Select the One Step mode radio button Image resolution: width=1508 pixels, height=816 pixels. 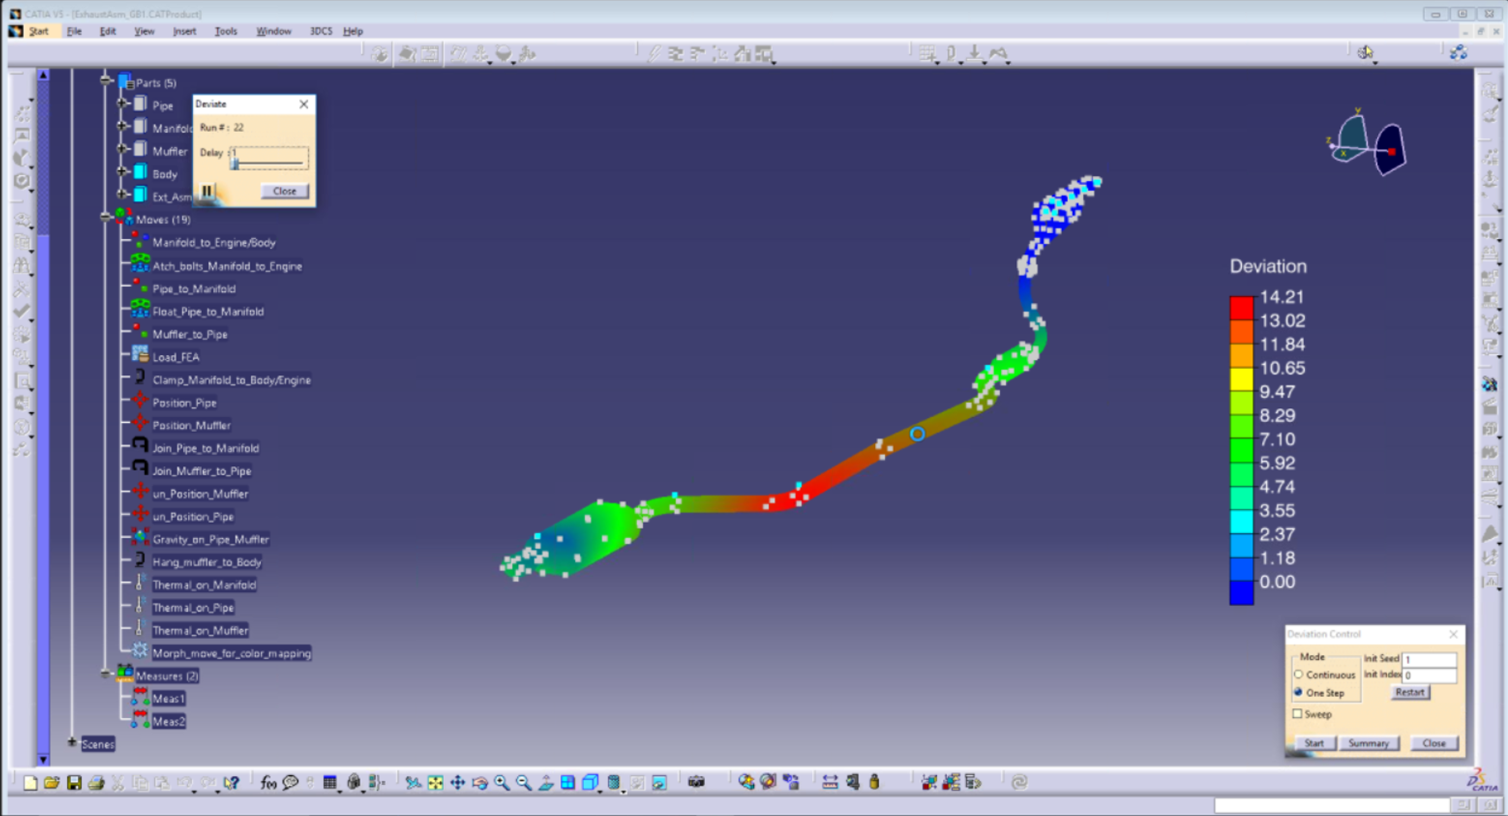point(1299,693)
